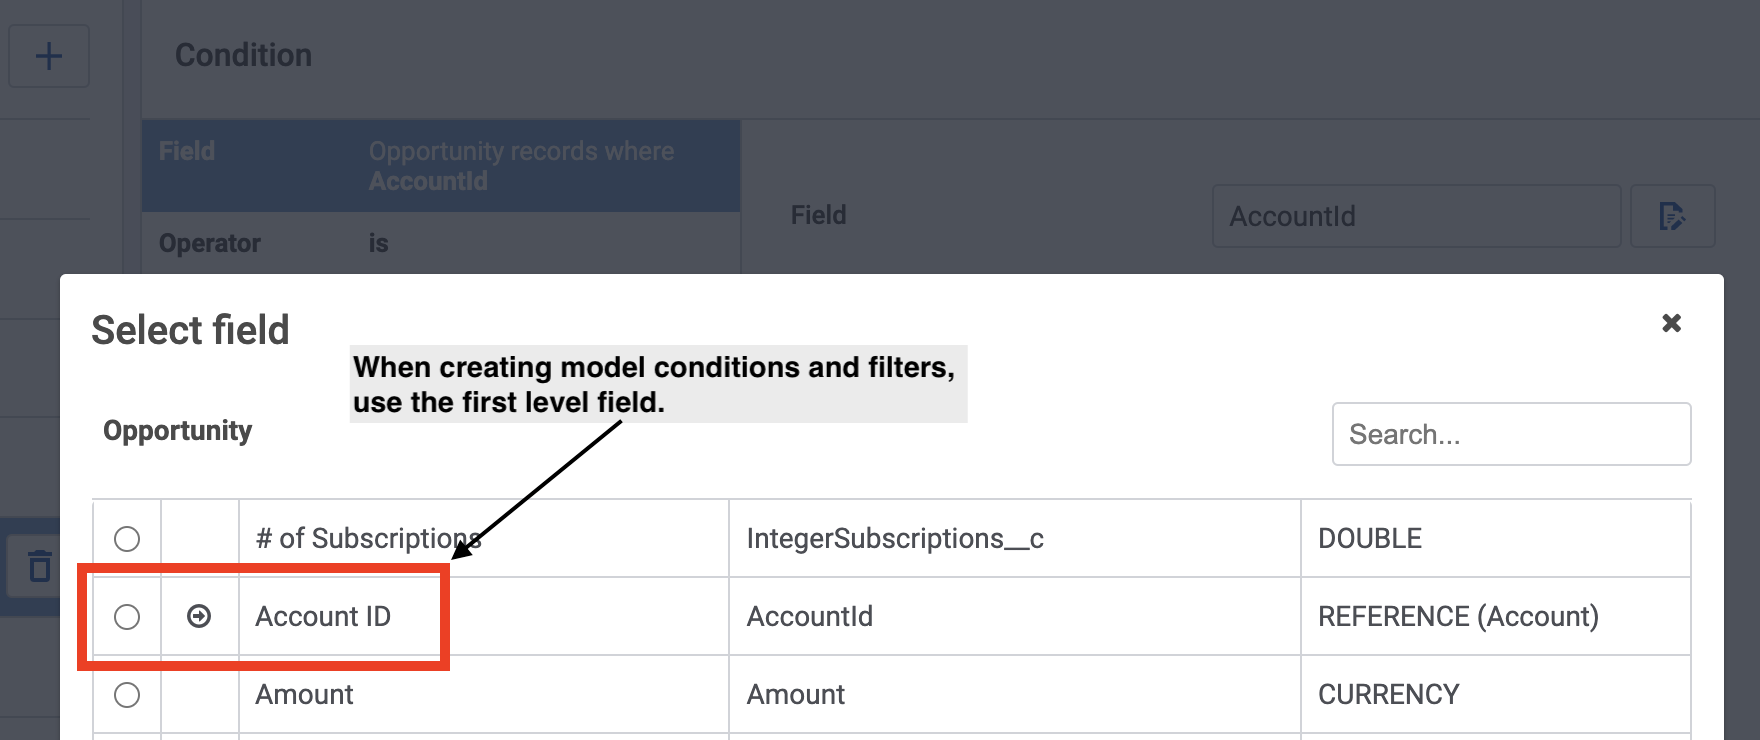Click the AccountId field input box
Viewport: 1760px width, 740px height.
1416,216
